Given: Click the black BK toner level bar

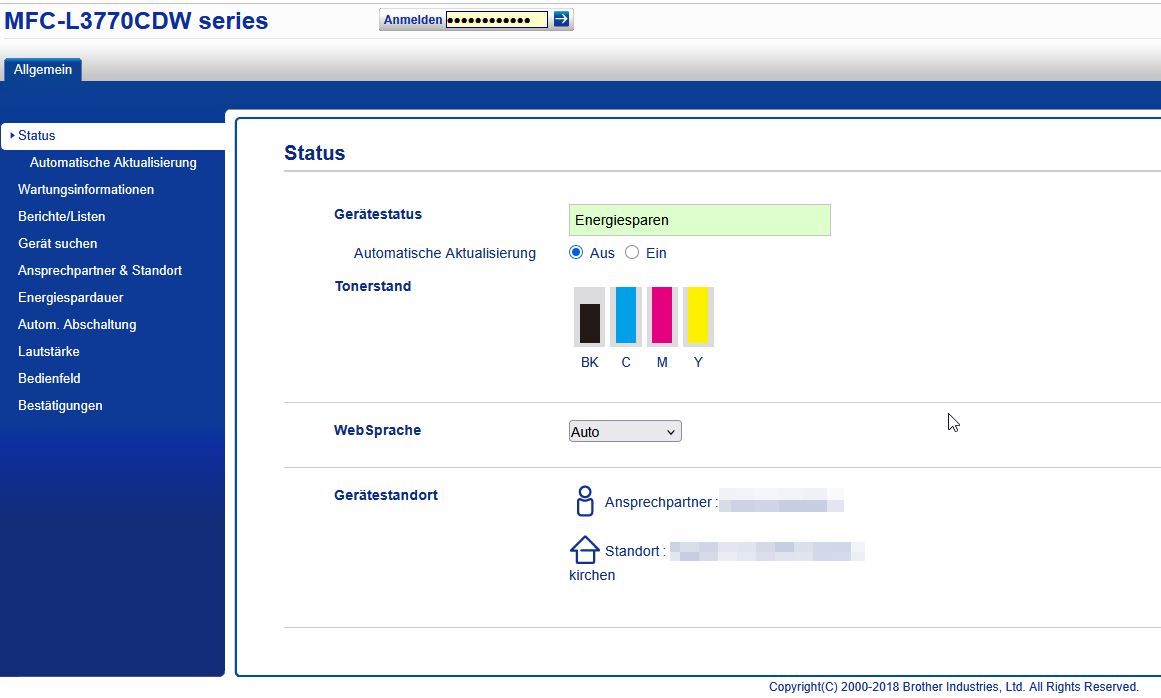Looking at the screenshot, I should click(x=589, y=317).
